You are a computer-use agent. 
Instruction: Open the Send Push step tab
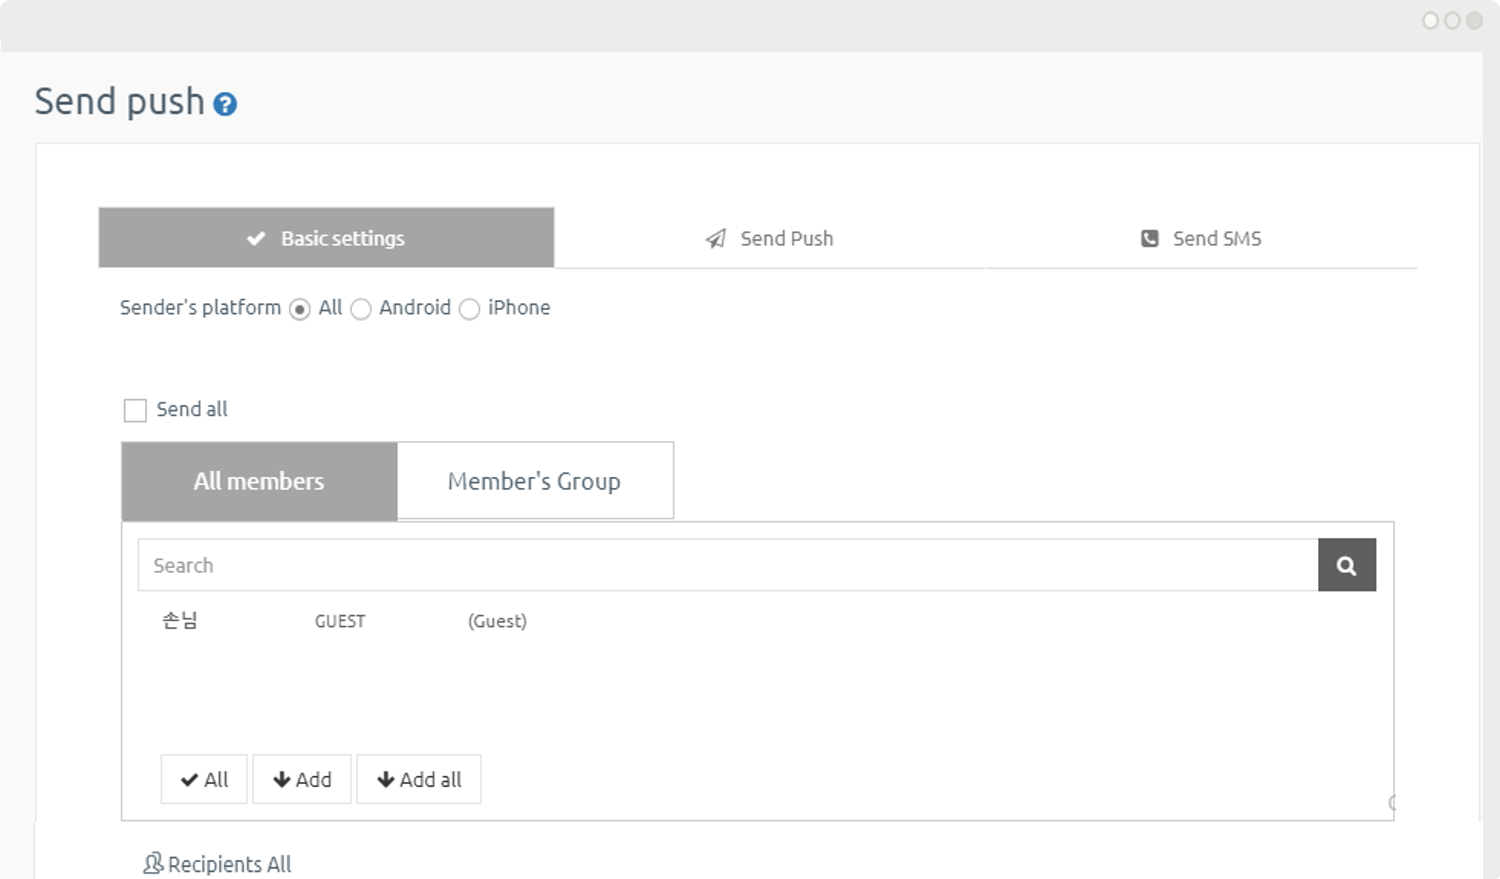[770, 239]
